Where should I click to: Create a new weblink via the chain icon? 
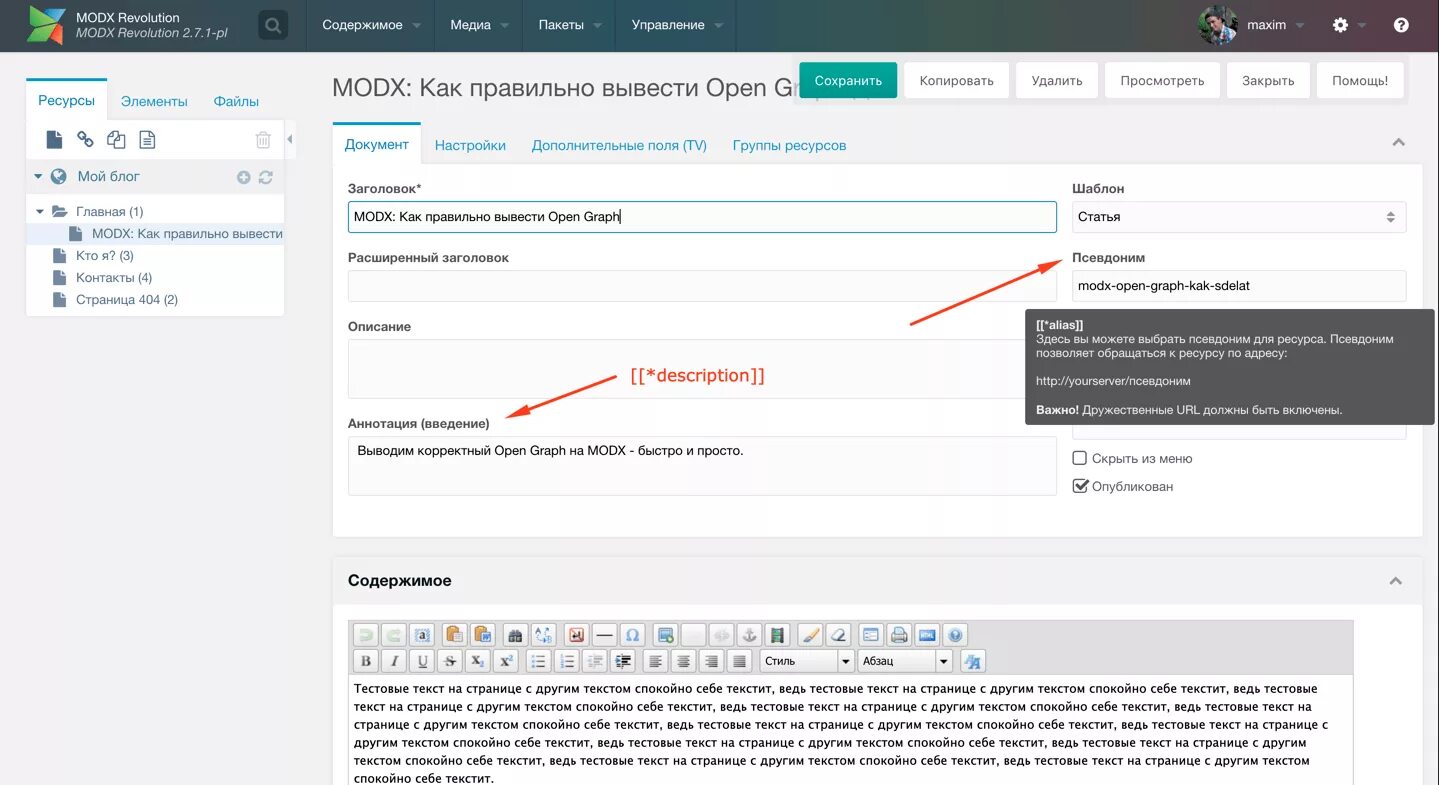(85, 140)
